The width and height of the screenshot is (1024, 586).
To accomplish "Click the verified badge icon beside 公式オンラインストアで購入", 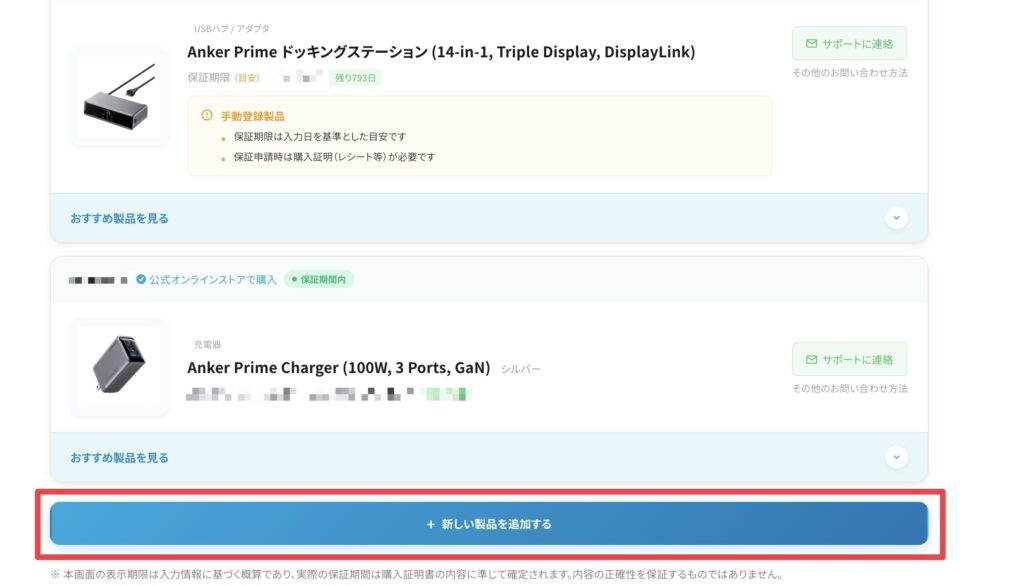I will click(x=142, y=279).
